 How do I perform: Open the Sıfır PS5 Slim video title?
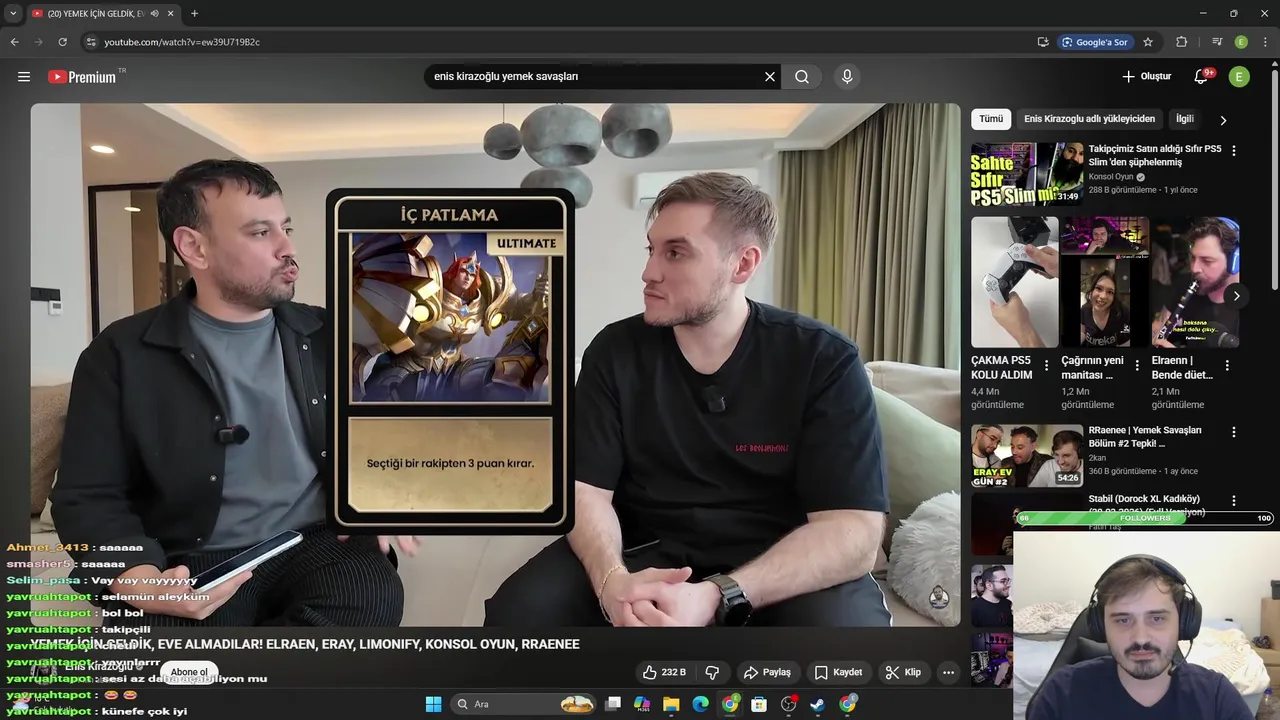tap(1154, 156)
